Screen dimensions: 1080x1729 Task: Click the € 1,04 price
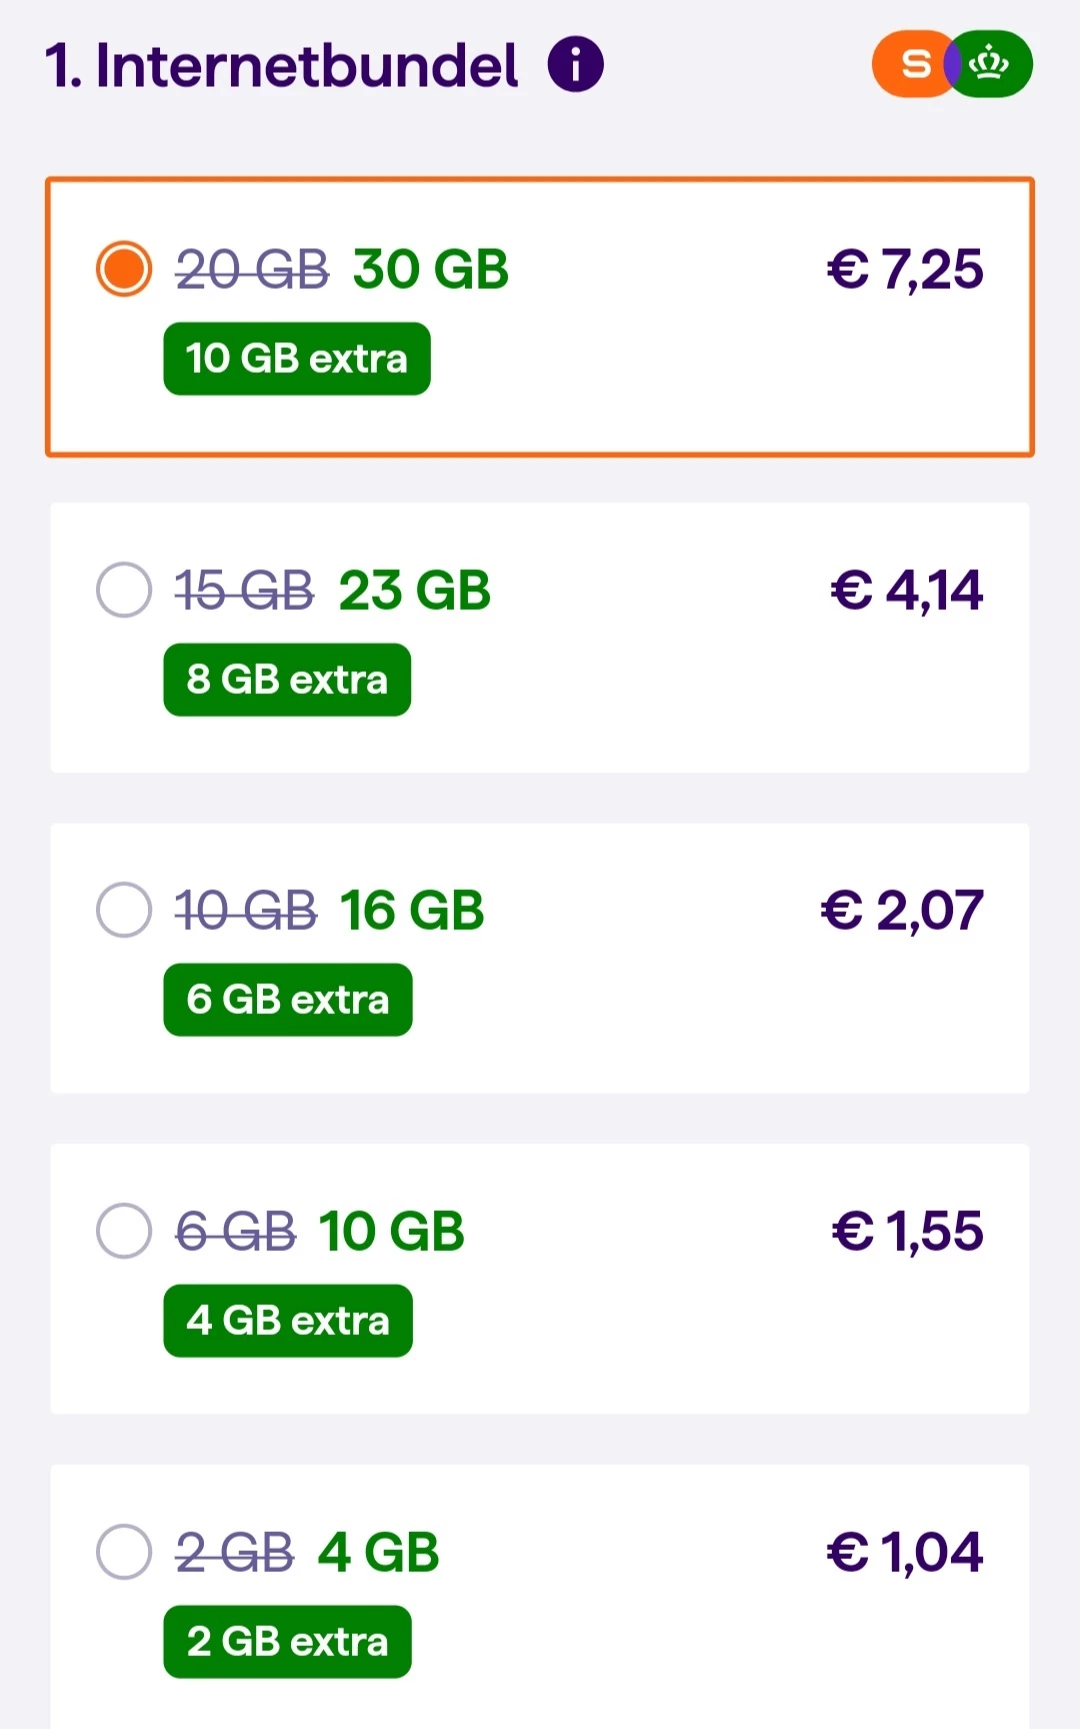pyautogui.click(x=905, y=1553)
